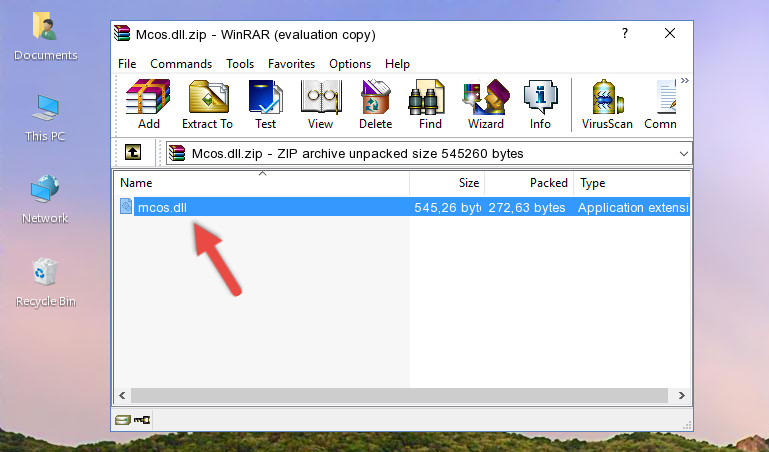
Task: Sort by the Type column header
Action: [x=632, y=183]
